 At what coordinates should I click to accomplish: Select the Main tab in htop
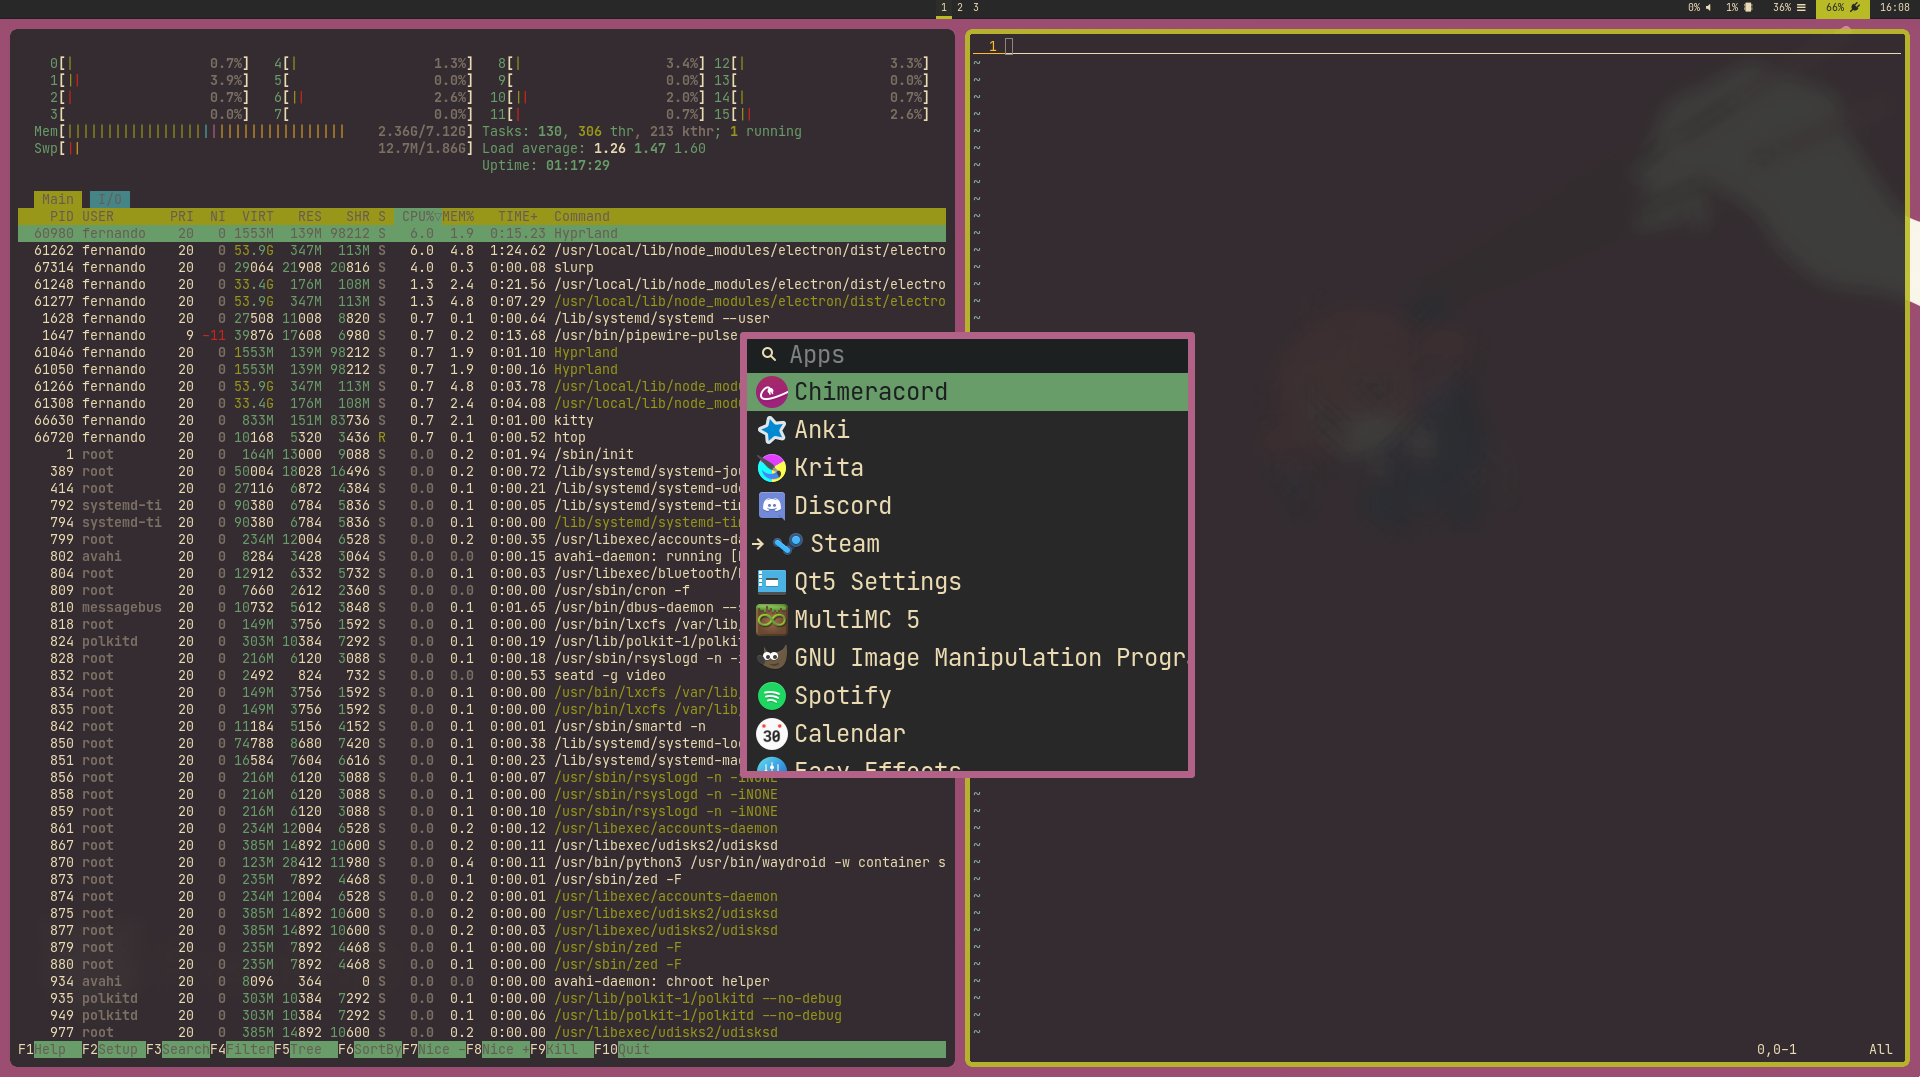click(58, 200)
